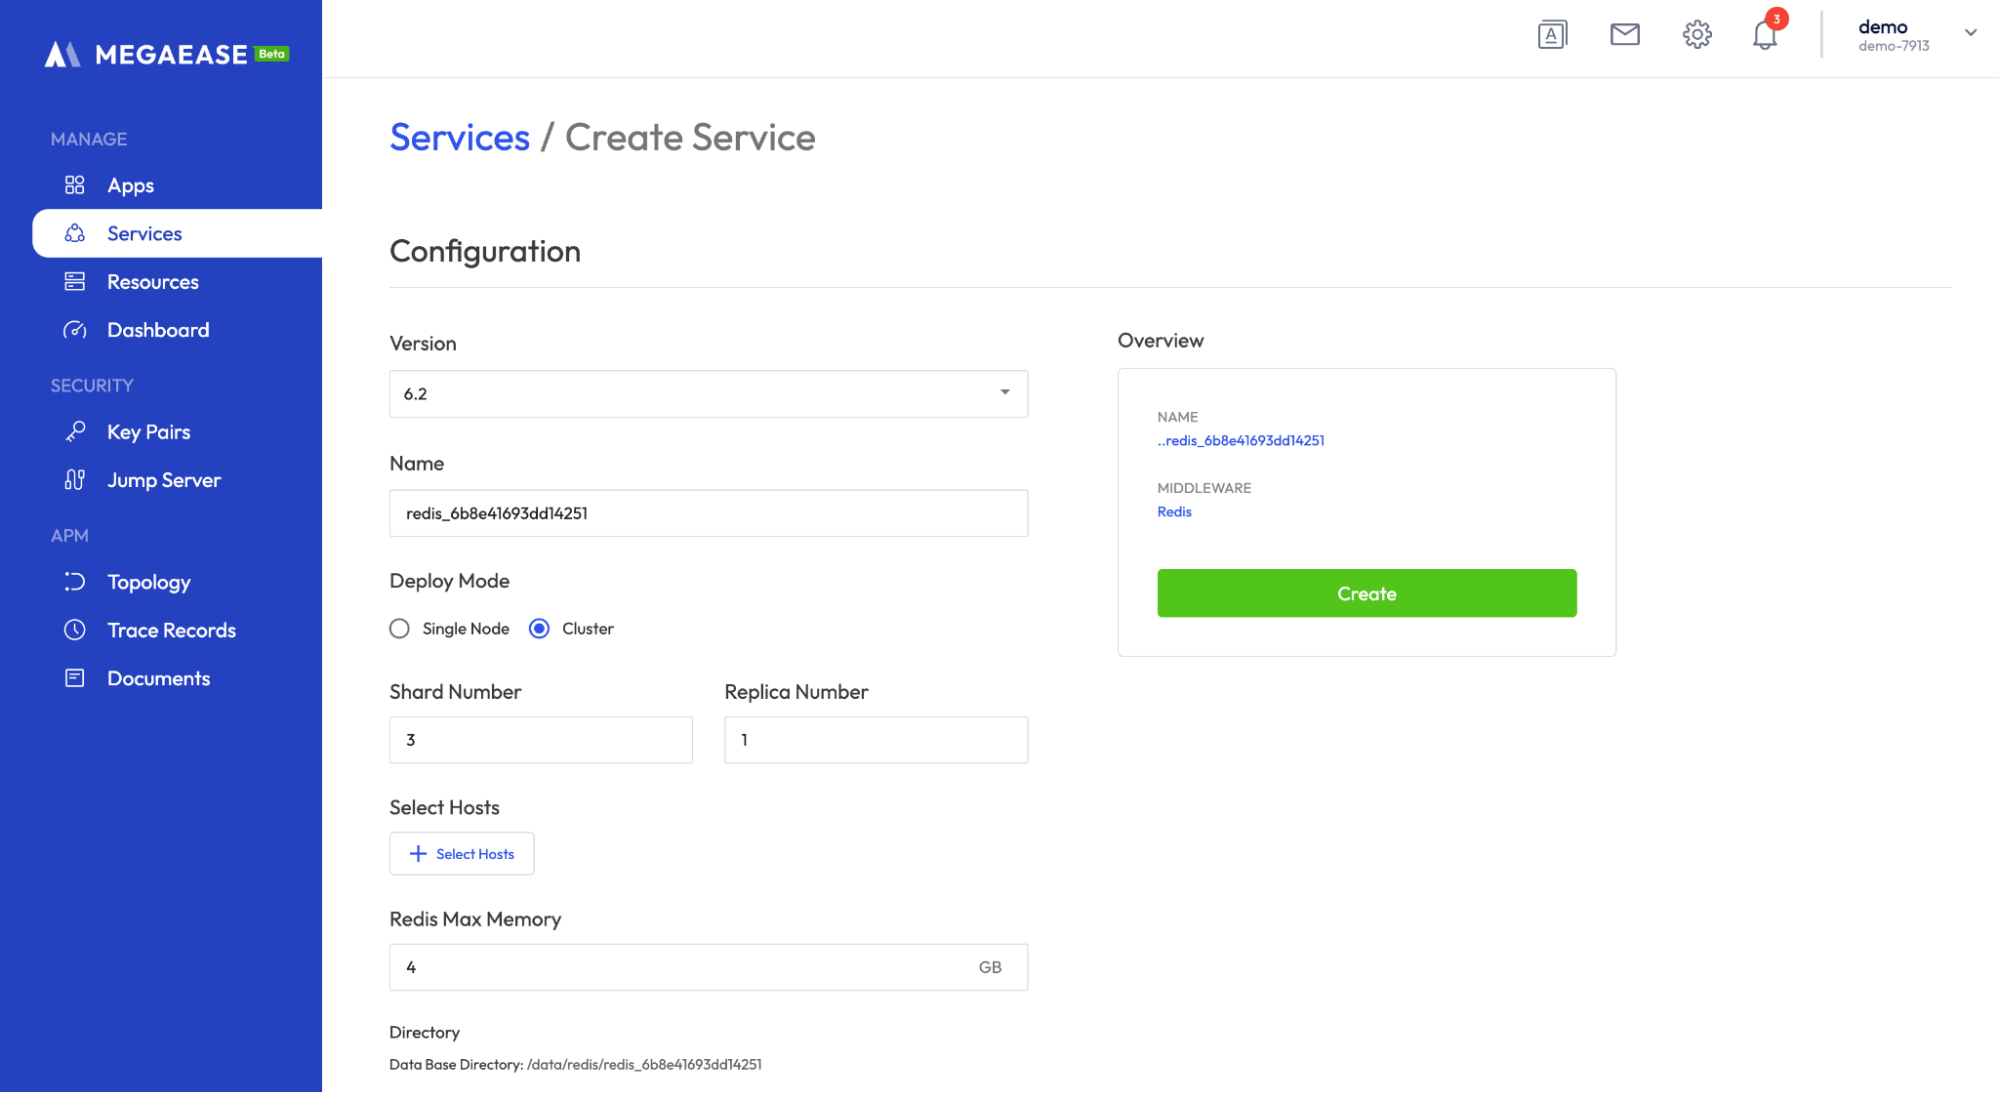Click the Key Pairs key icon
This screenshot has height=1093, width=1999.
(75, 432)
